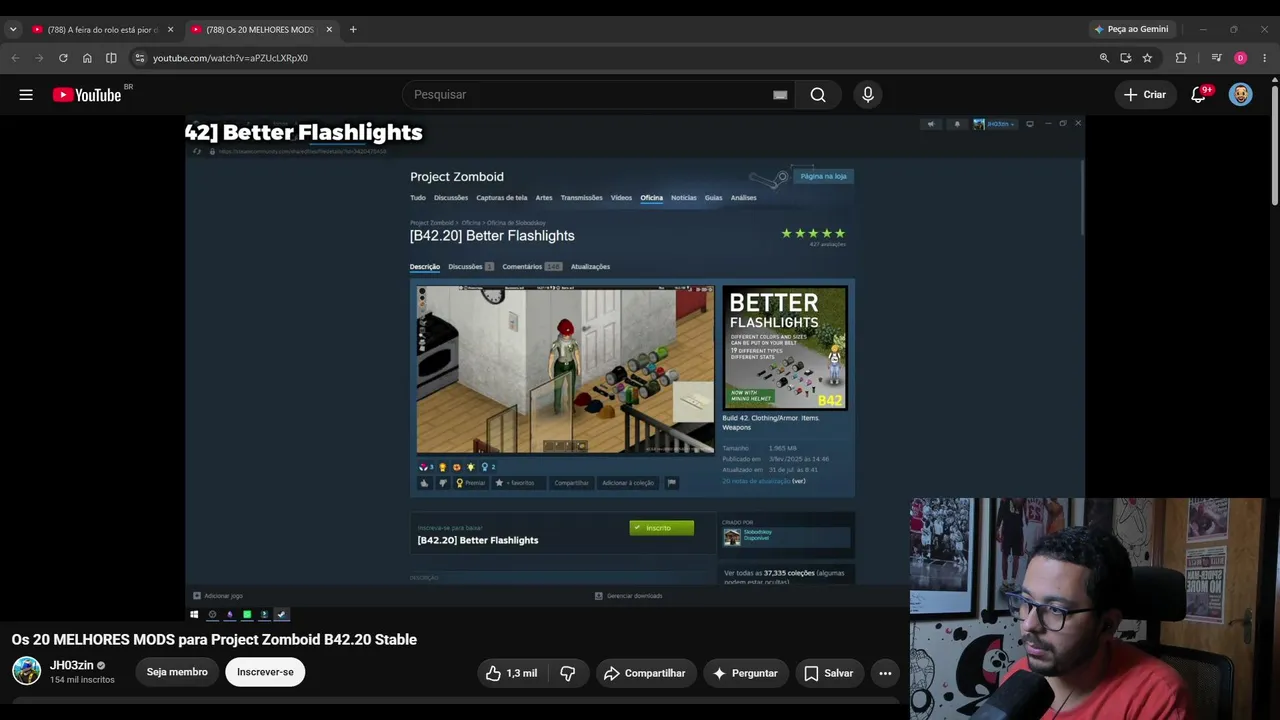Viewport: 1280px width, 720px height.
Task: View site information for youtube.com
Action: [140, 58]
